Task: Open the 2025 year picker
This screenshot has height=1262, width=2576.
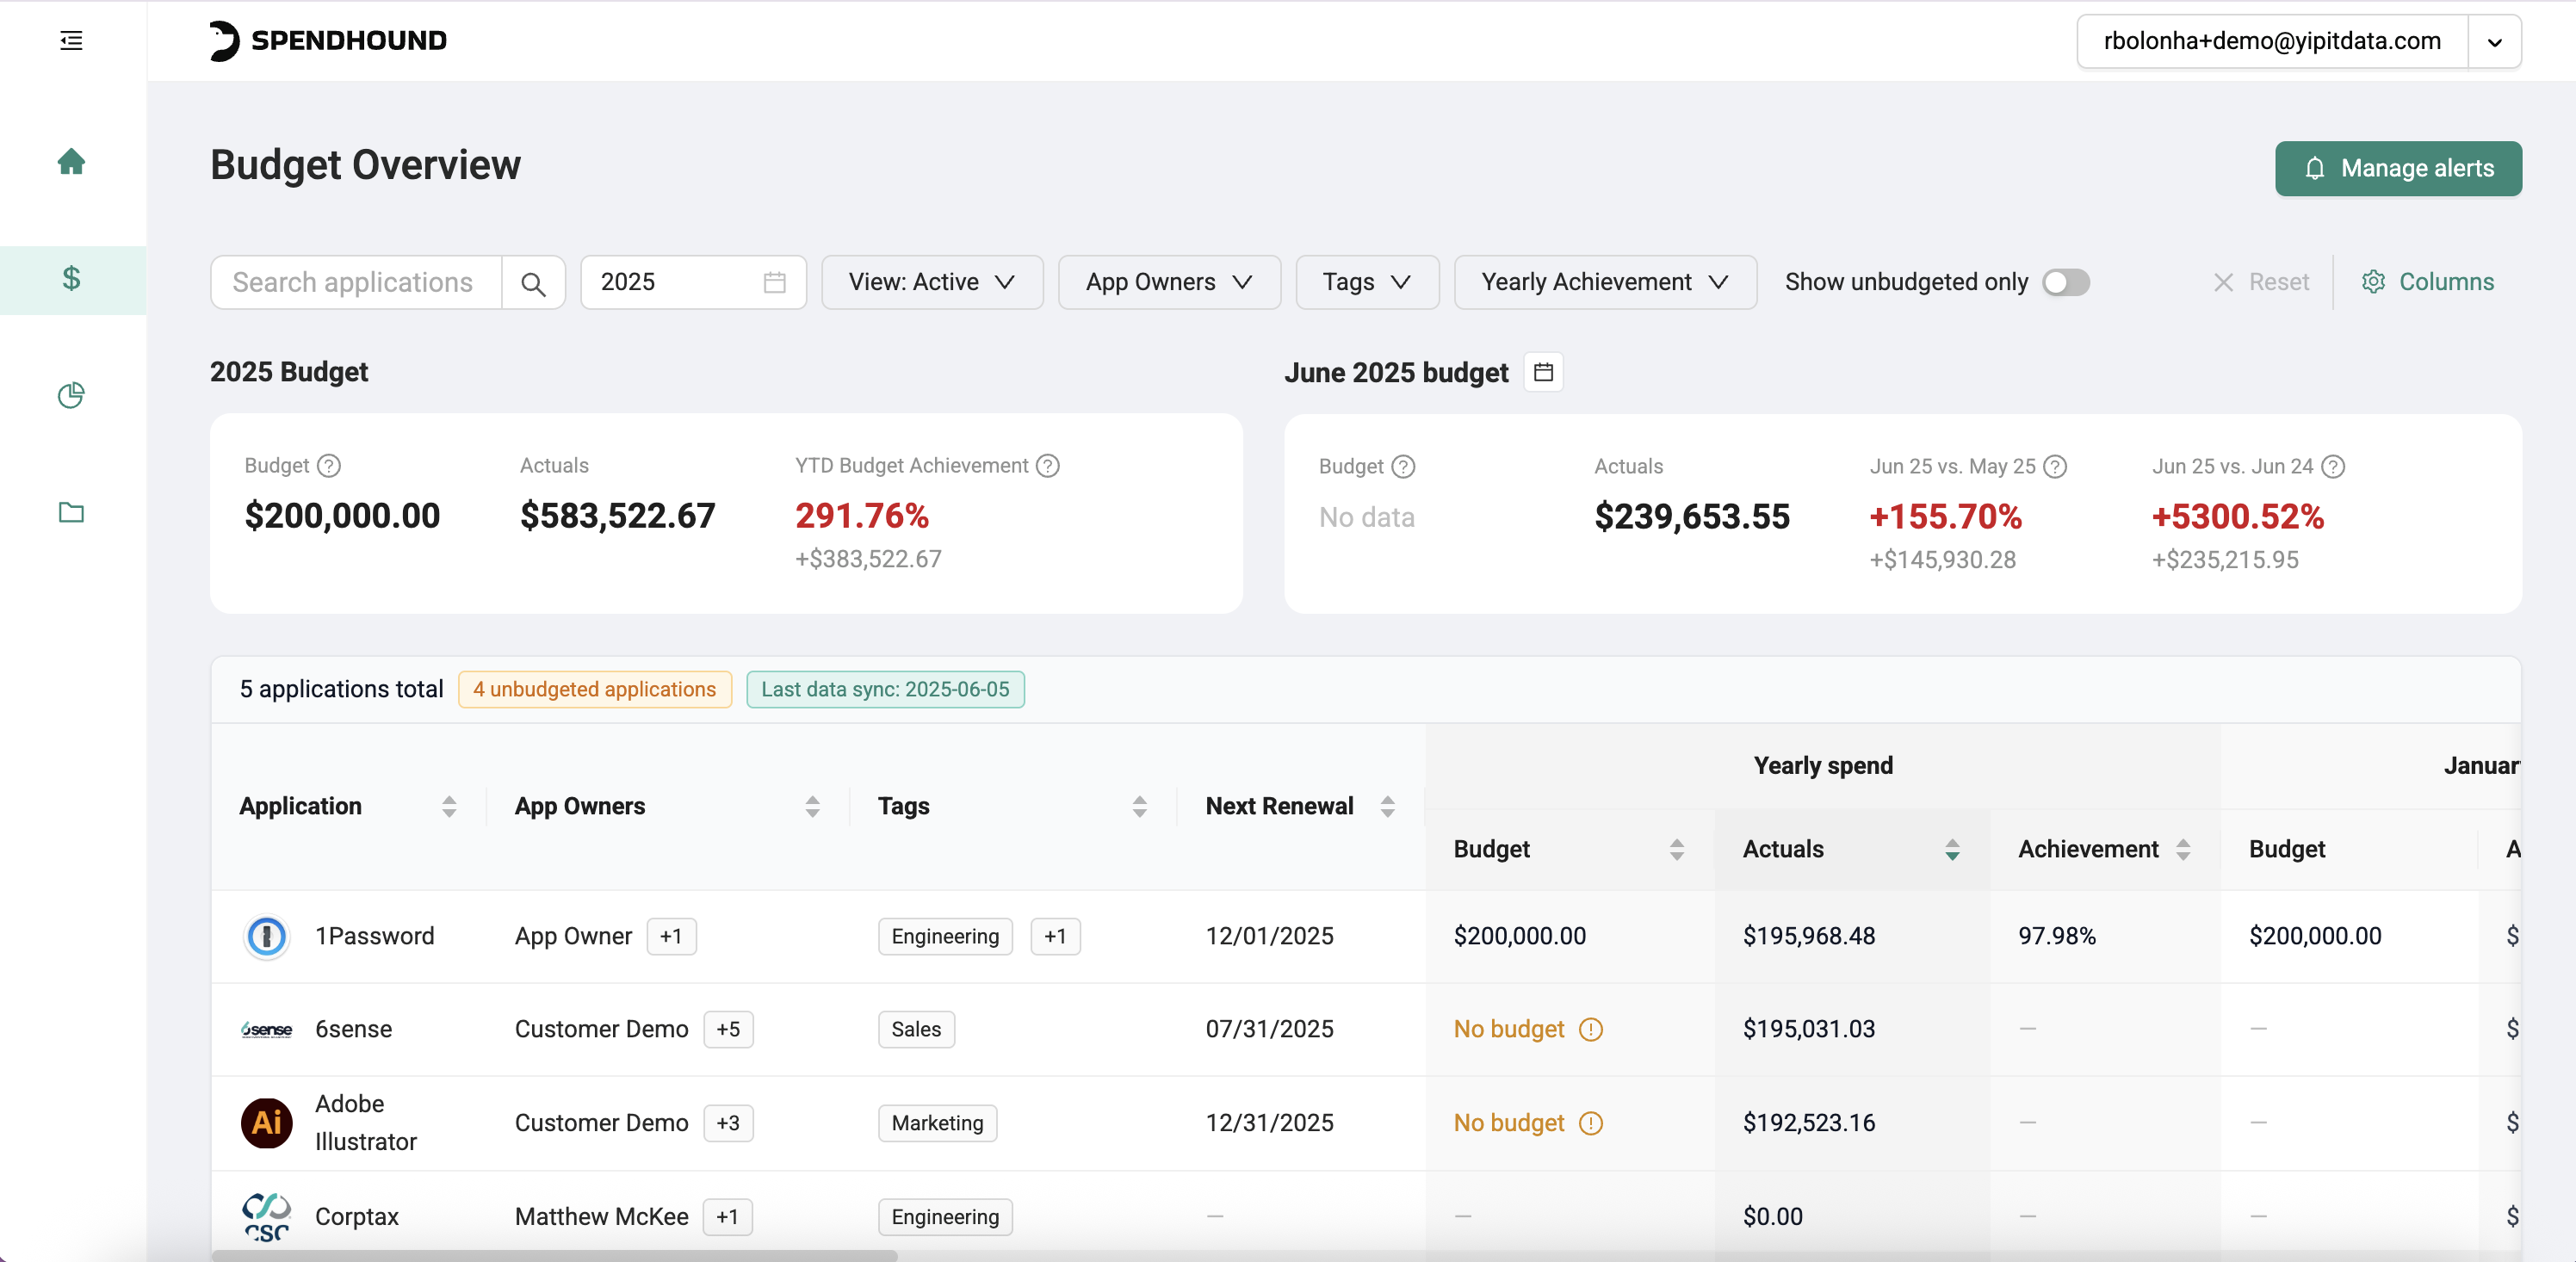Action: [693, 283]
